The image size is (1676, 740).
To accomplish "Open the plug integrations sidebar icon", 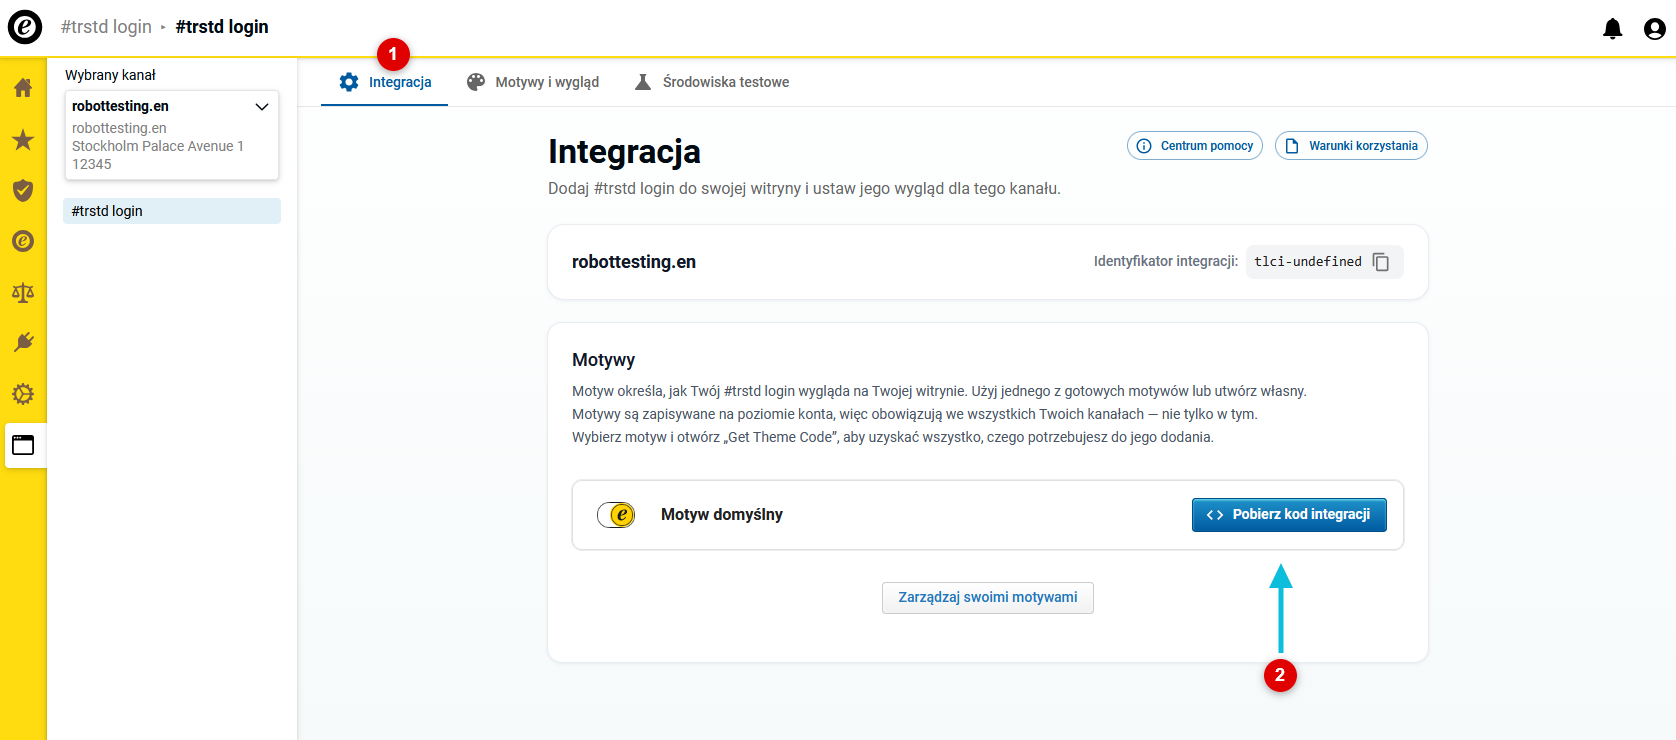I will coord(23,343).
